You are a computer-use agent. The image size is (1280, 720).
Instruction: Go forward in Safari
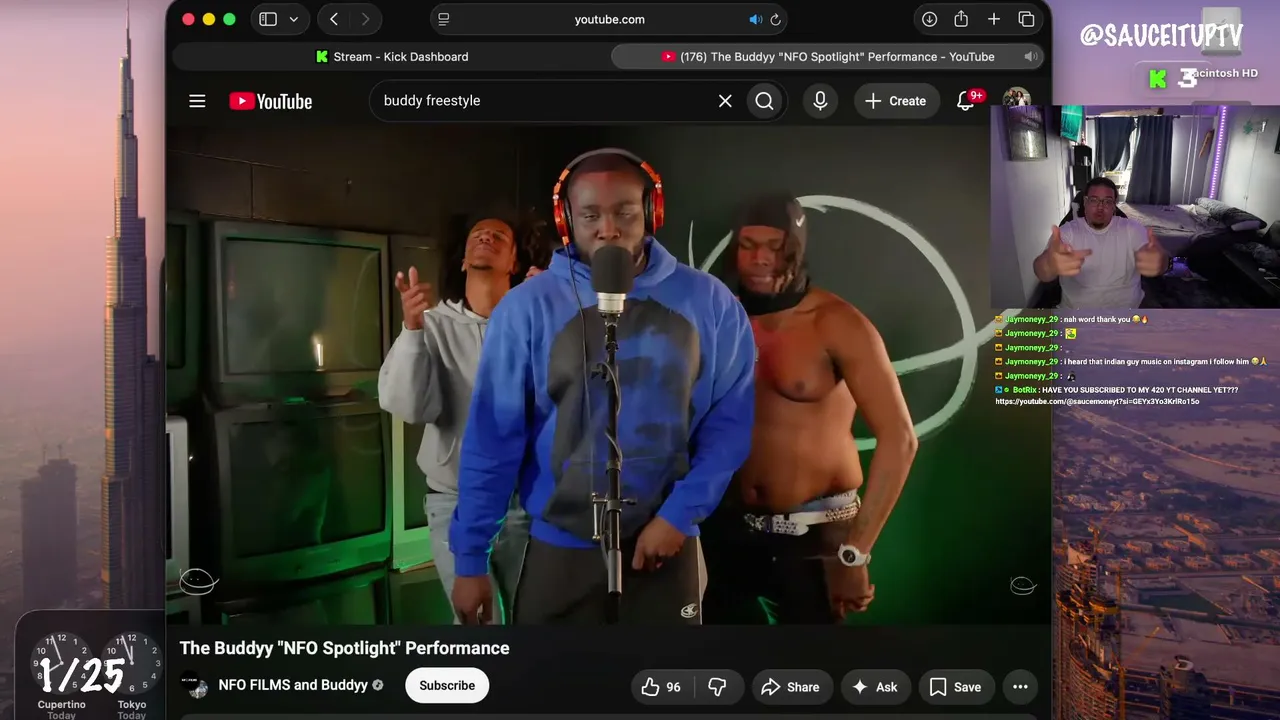tap(365, 19)
